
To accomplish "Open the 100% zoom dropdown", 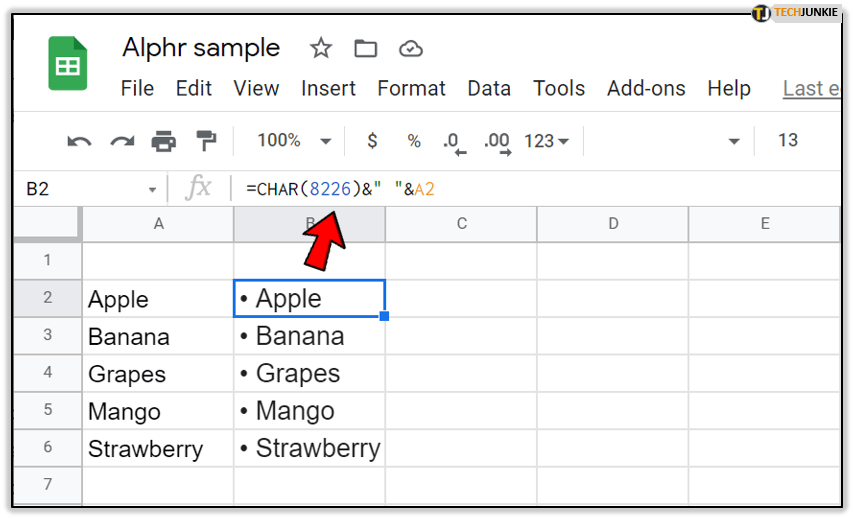I will 294,141.
